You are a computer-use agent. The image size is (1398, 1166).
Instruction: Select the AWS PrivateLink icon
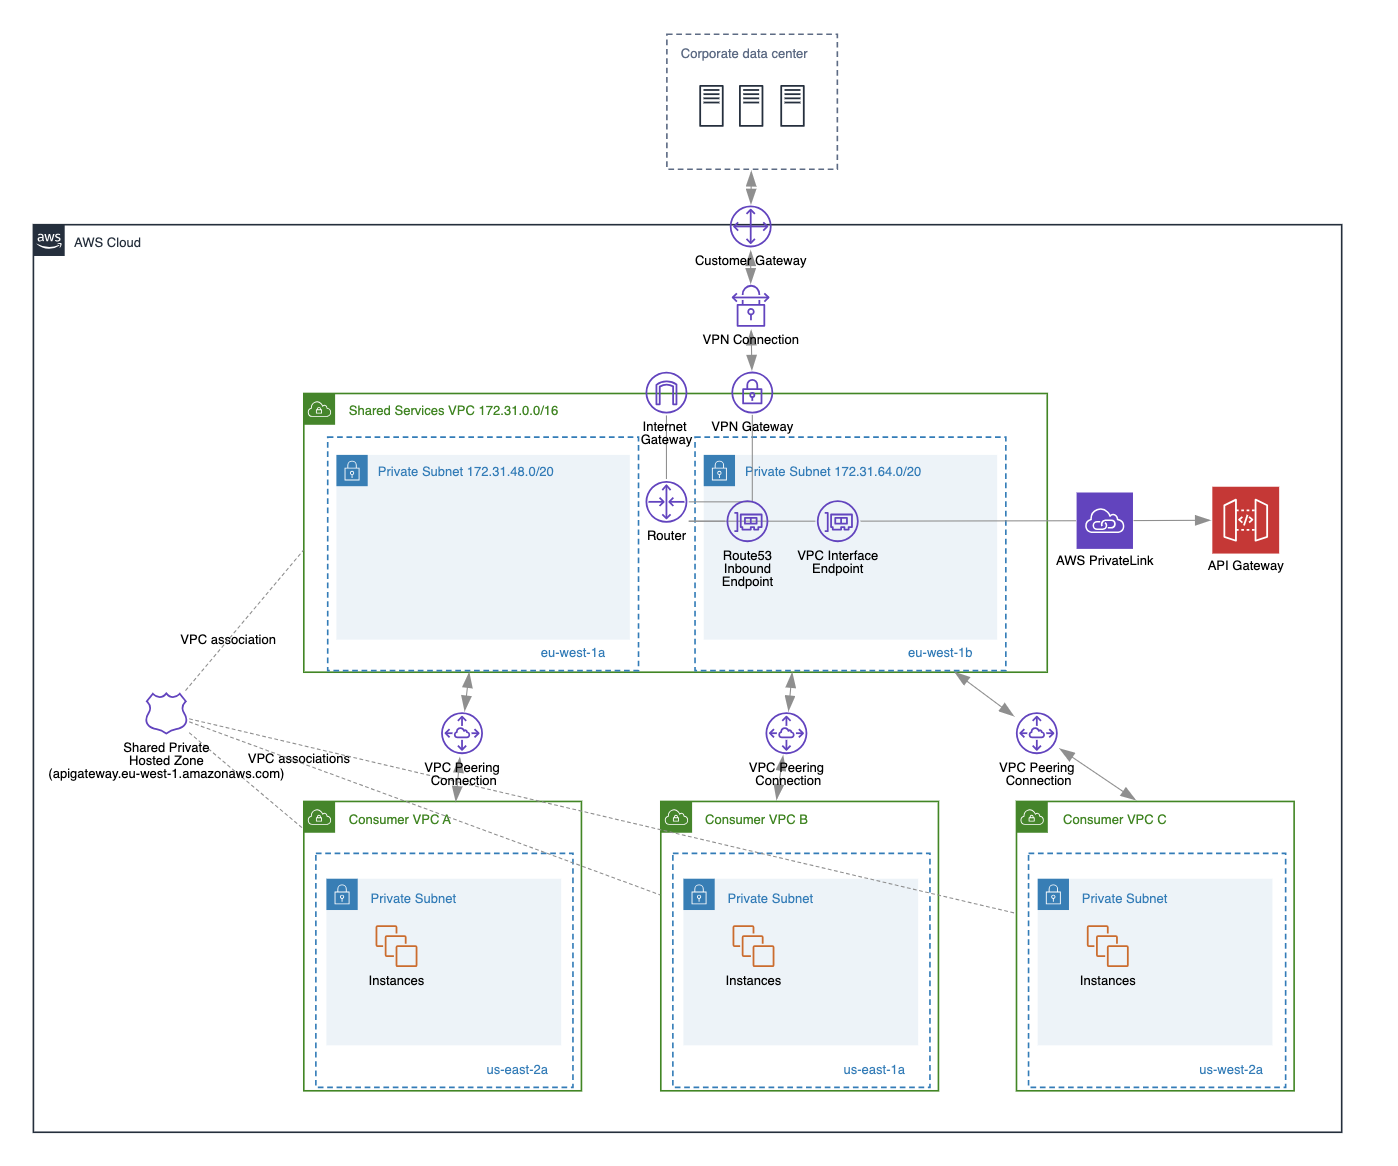[1105, 520]
